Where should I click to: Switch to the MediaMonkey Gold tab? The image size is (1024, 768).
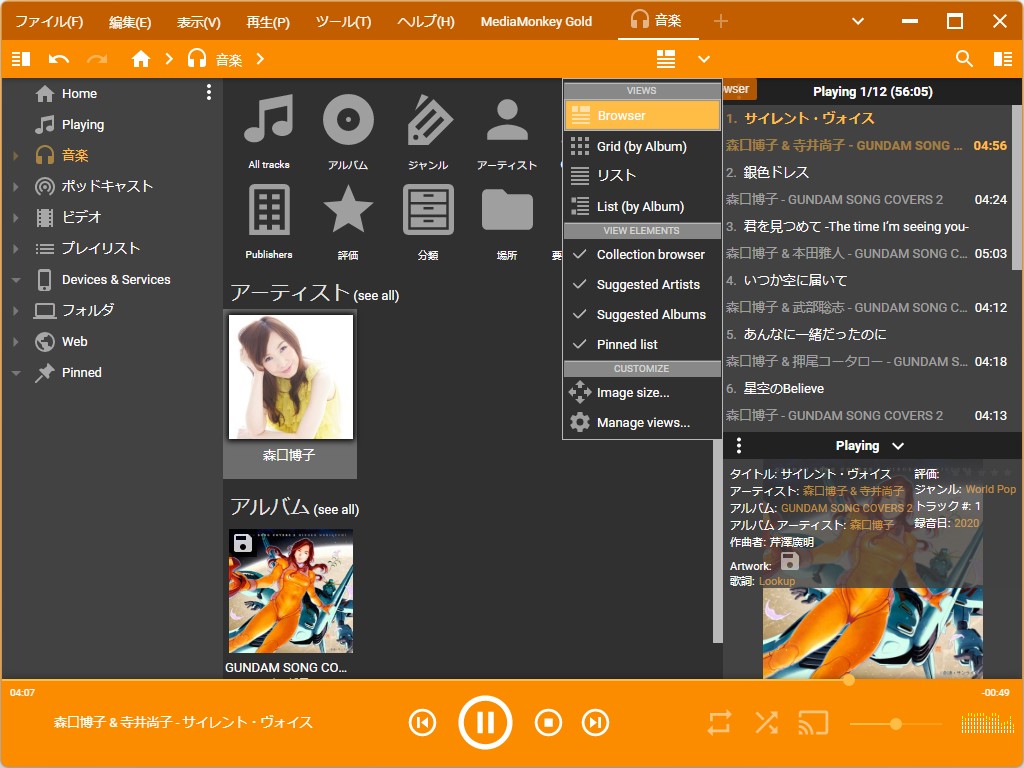(537, 20)
